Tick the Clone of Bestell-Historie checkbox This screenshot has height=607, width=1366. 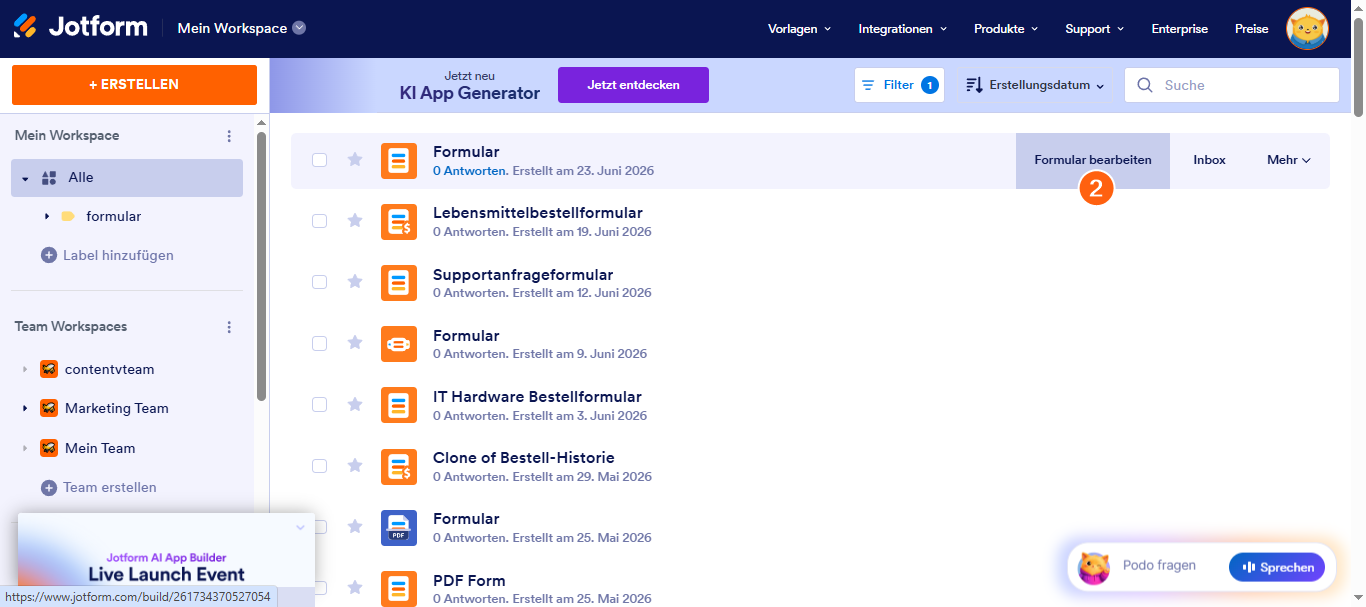click(319, 466)
